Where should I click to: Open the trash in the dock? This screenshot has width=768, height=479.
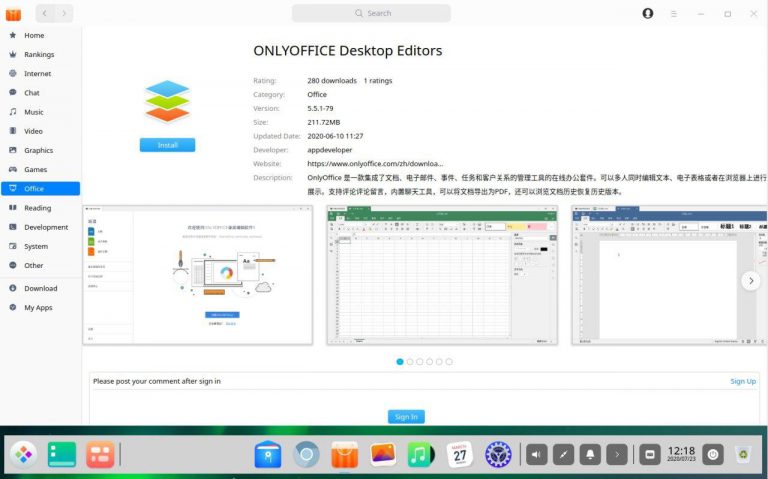[744, 455]
